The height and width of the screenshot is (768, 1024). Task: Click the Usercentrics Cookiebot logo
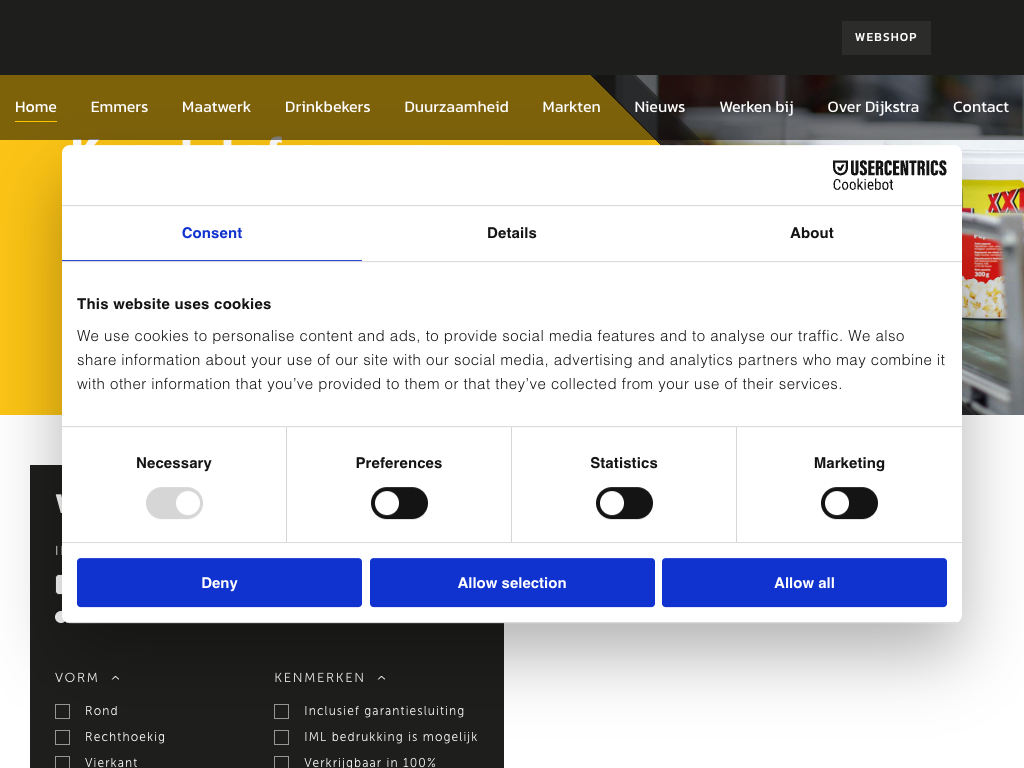click(889, 175)
